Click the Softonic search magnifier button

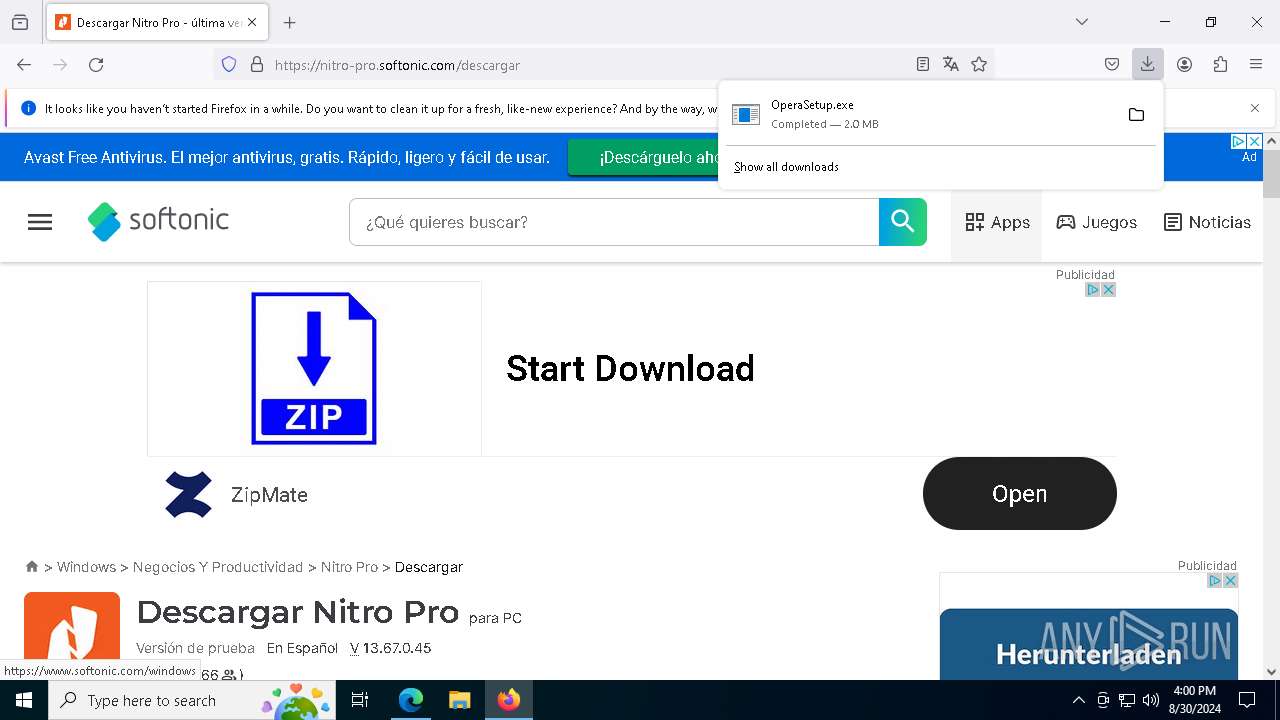pos(903,222)
